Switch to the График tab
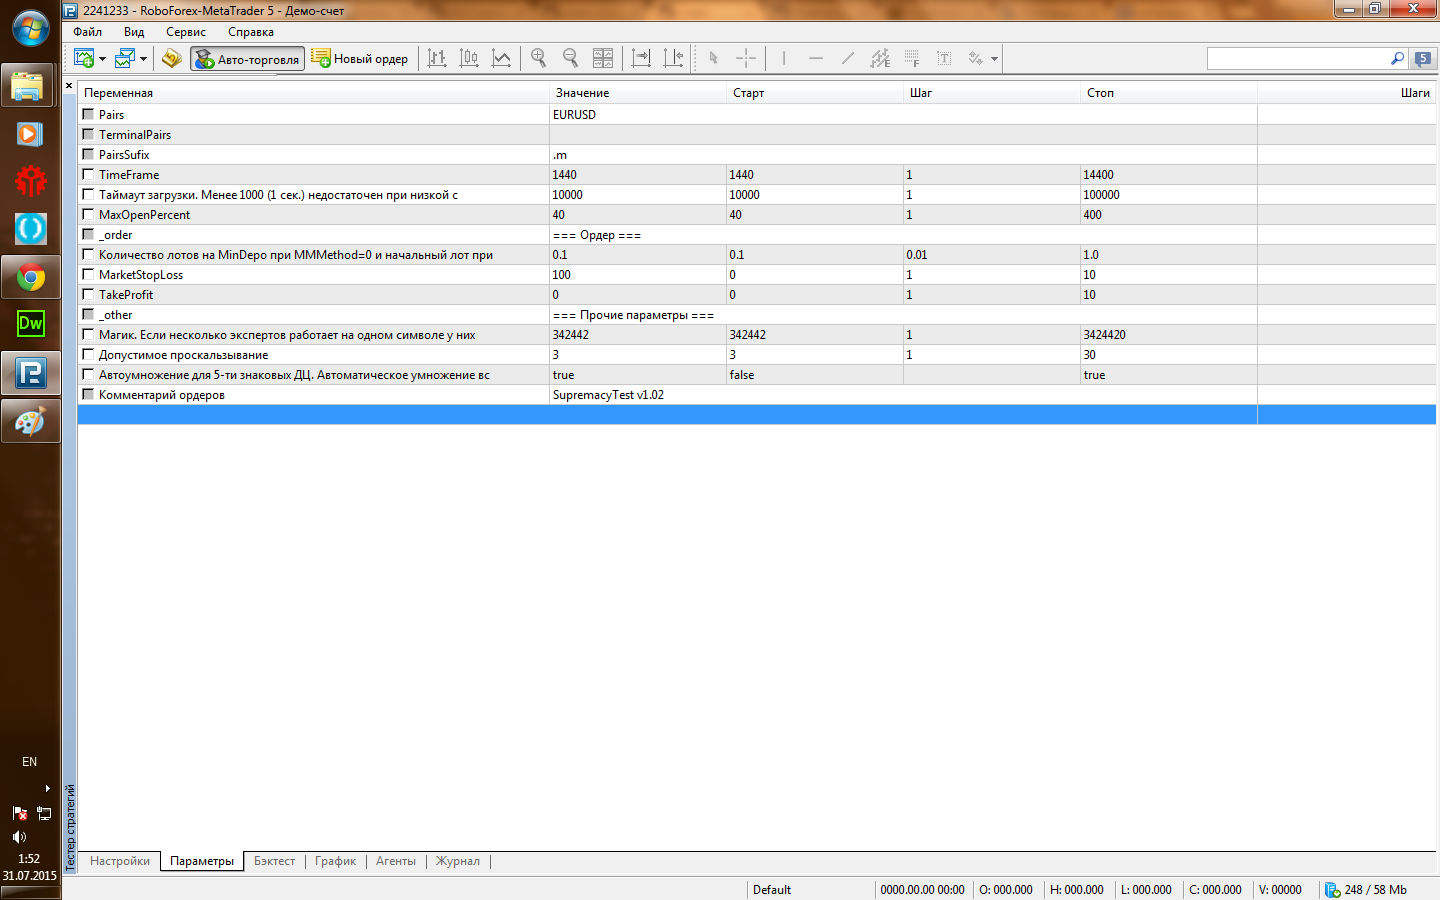This screenshot has width=1440, height=900. pos(336,861)
